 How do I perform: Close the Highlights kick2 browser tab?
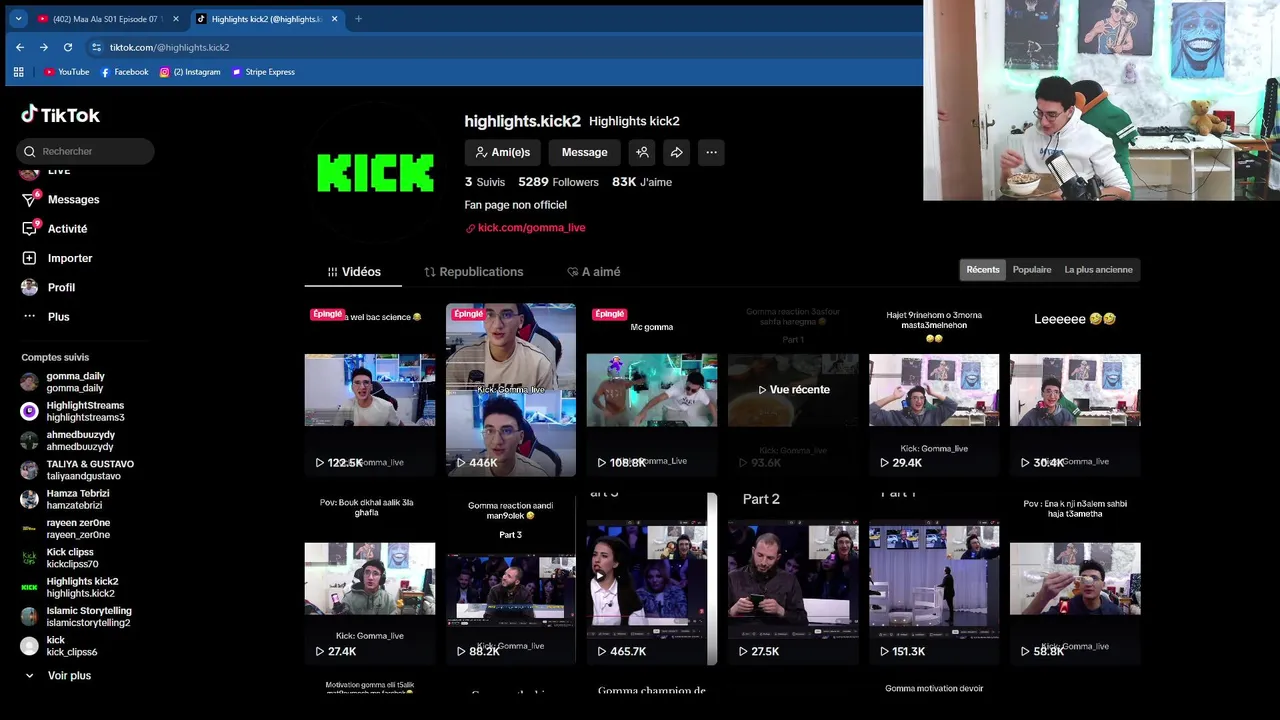334,19
